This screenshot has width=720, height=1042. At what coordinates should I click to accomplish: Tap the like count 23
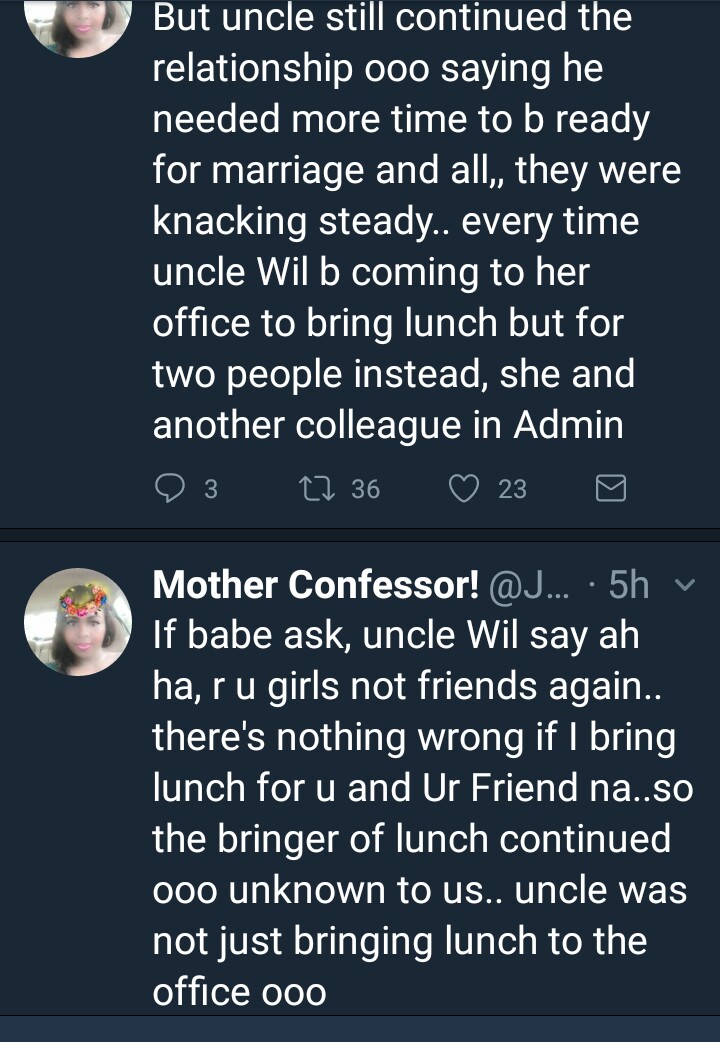coord(512,489)
